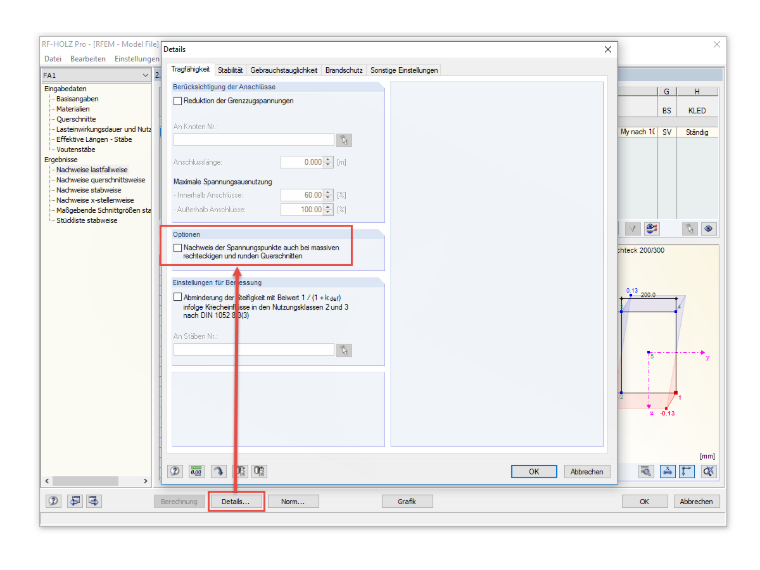Click the colored result diagram icon

point(652,229)
